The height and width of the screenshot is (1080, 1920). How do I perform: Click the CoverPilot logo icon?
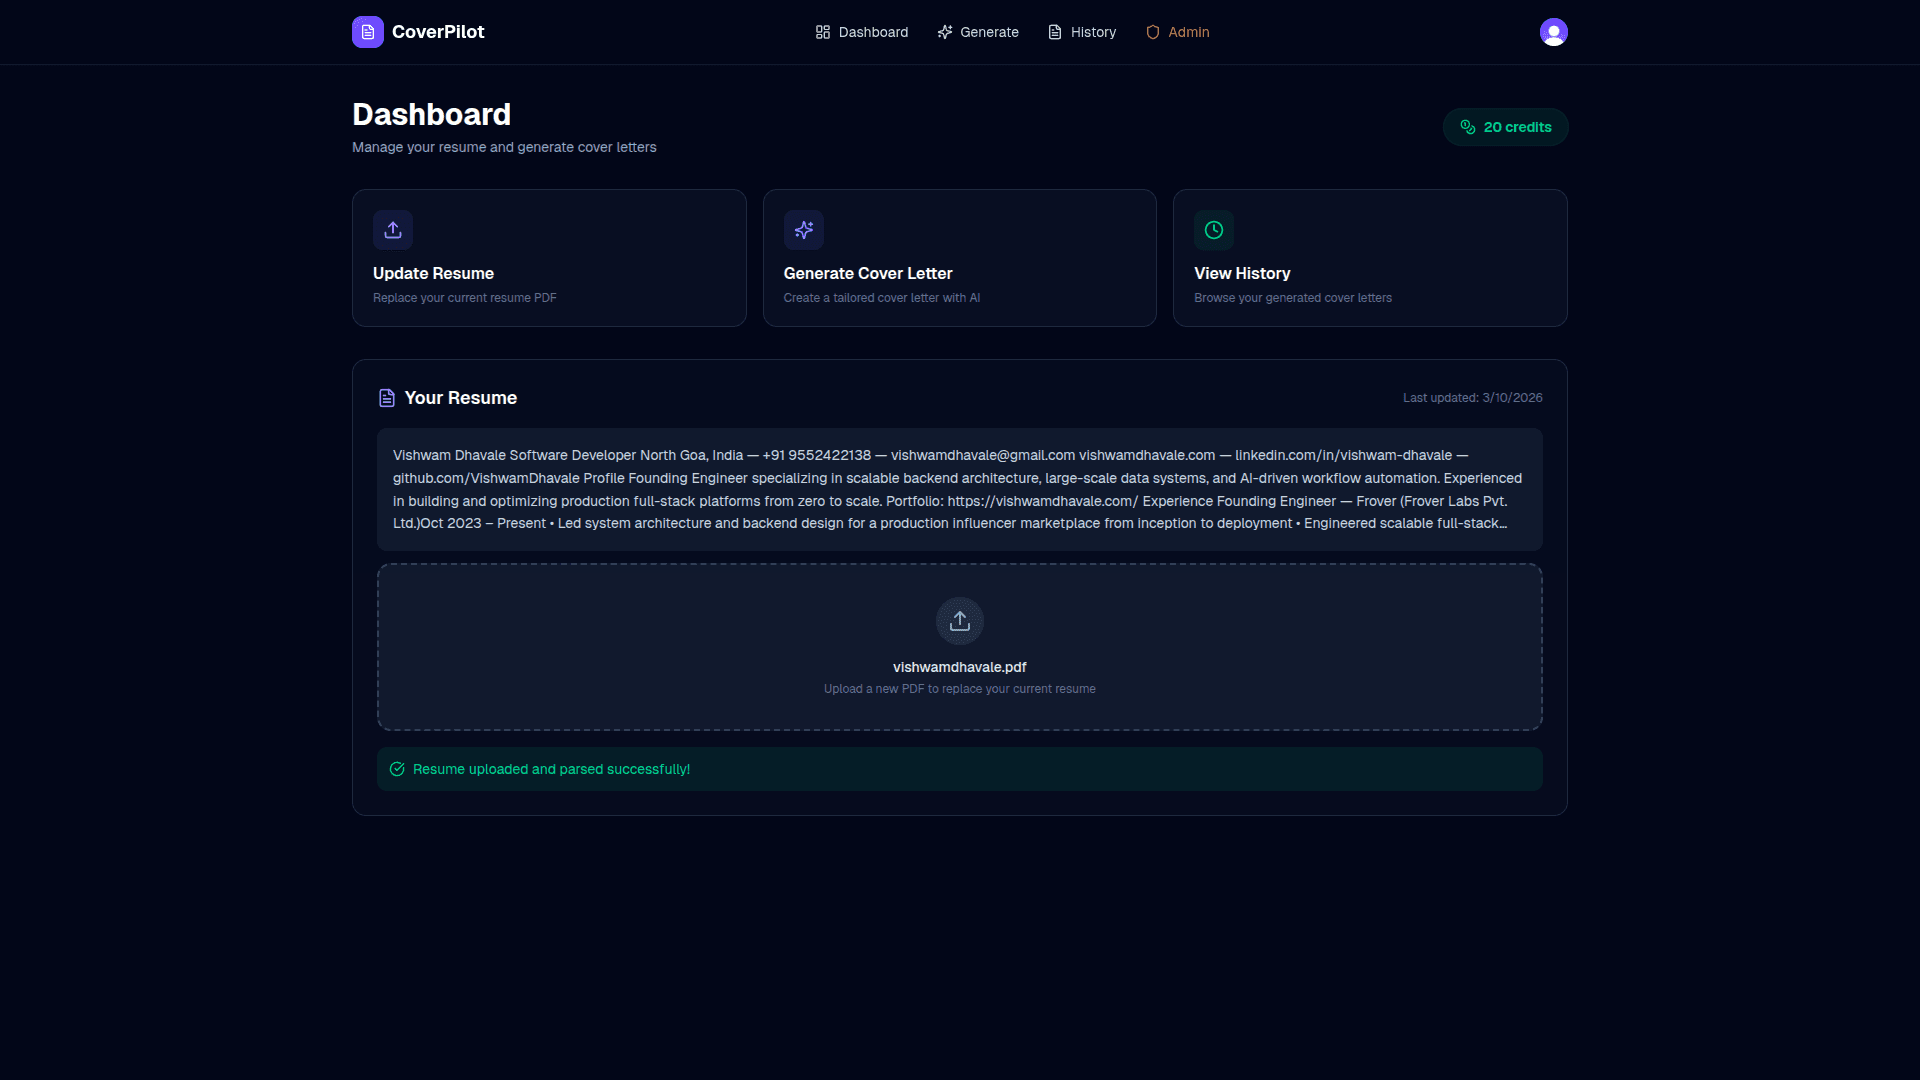pos(367,31)
